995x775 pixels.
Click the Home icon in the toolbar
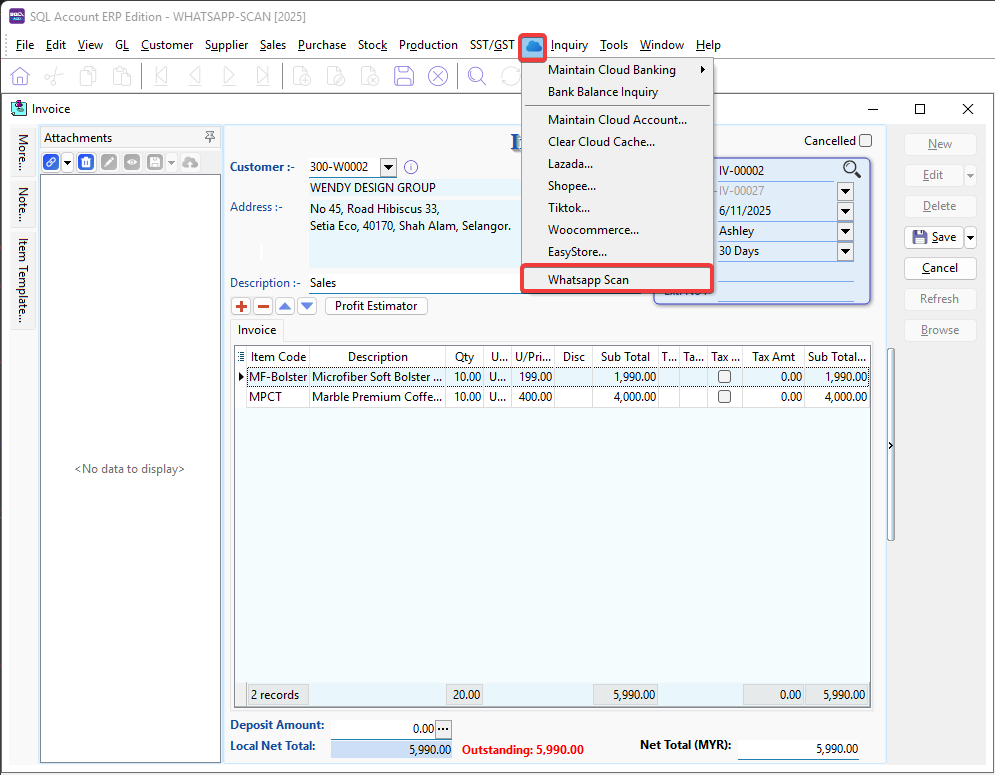click(20, 77)
